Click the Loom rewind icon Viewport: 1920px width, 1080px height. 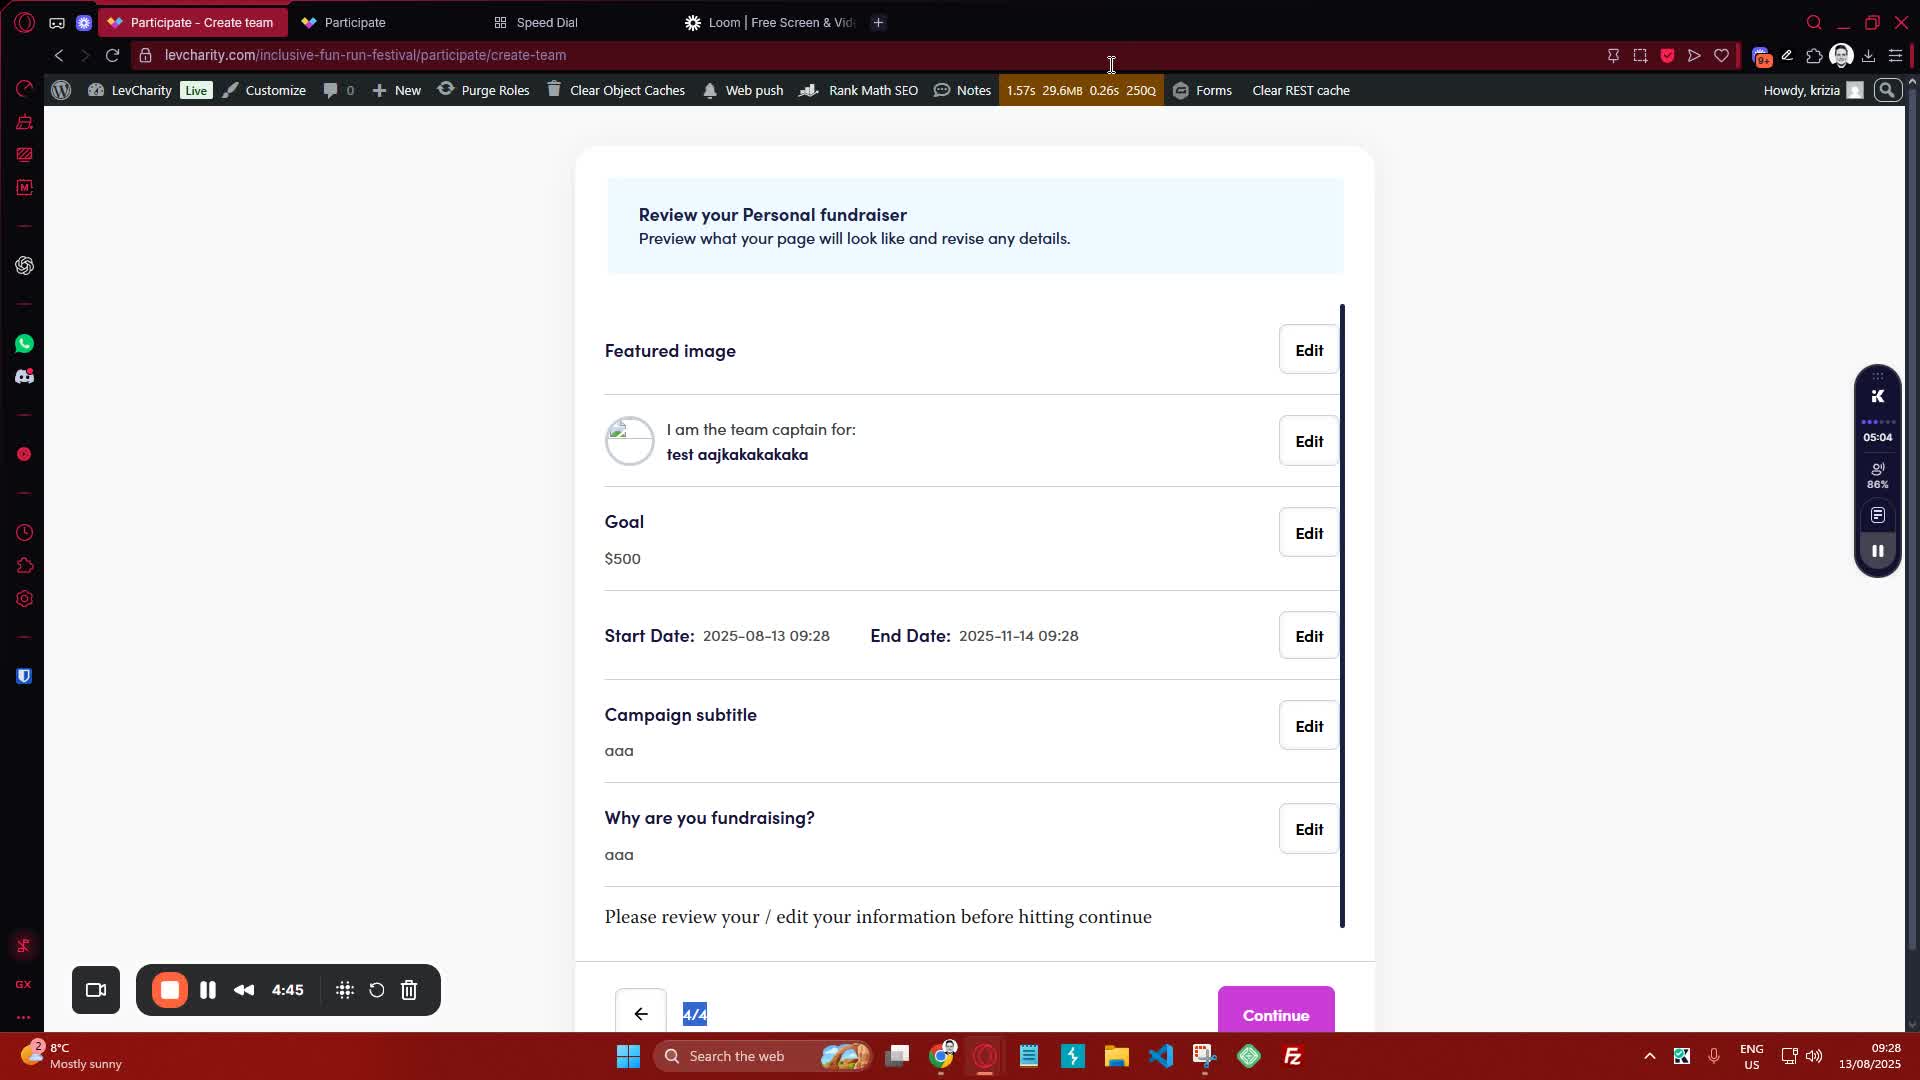pyautogui.click(x=244, y=990)
